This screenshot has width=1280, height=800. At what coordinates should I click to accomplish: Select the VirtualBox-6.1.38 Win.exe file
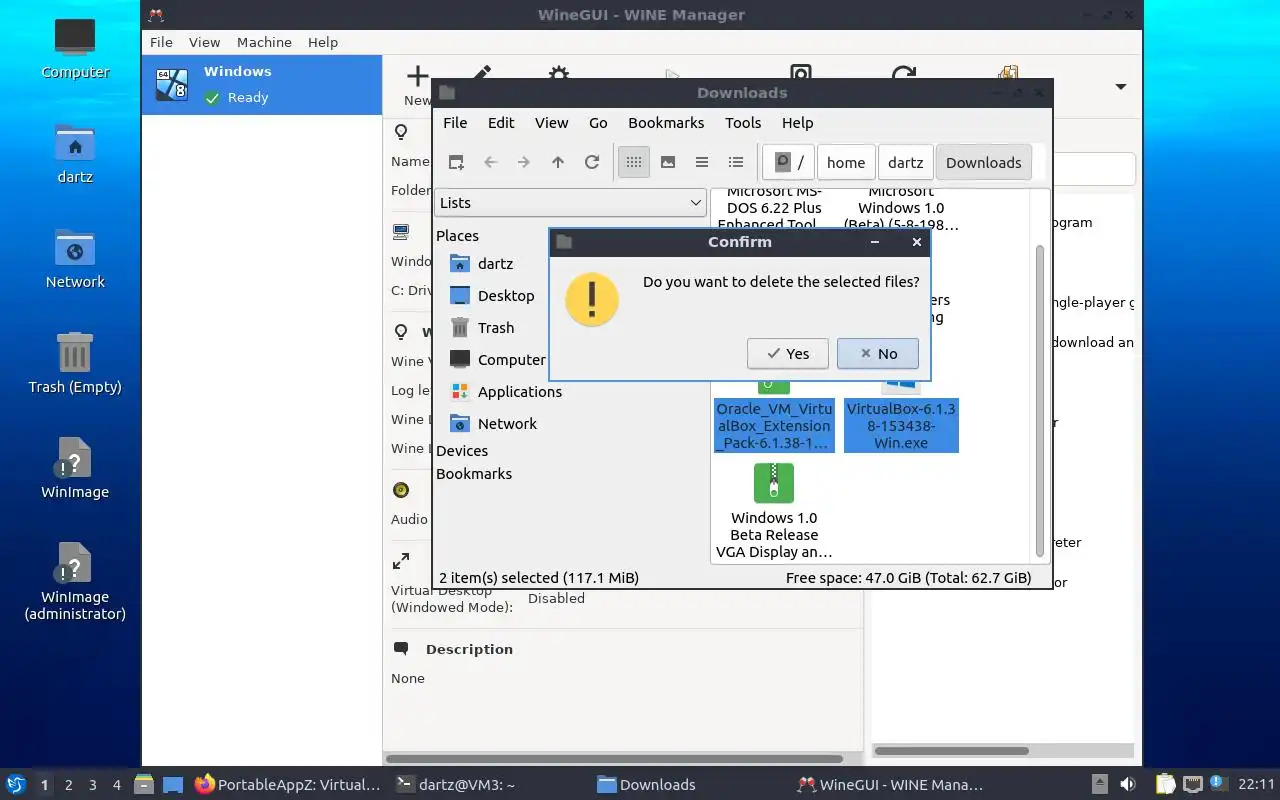[x=901, y=425]
